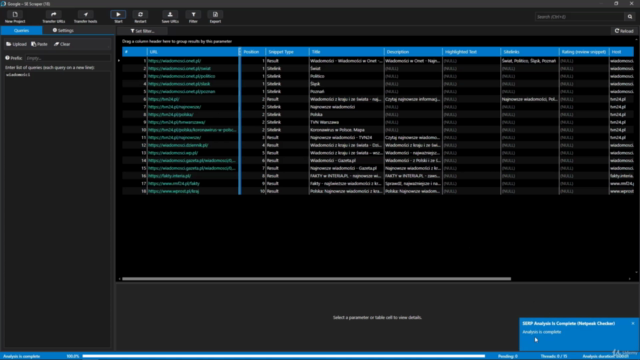The height and width of the screenshot is (360, 640).
Task: Upload a queries file
Action: click(x=16, y=44)
